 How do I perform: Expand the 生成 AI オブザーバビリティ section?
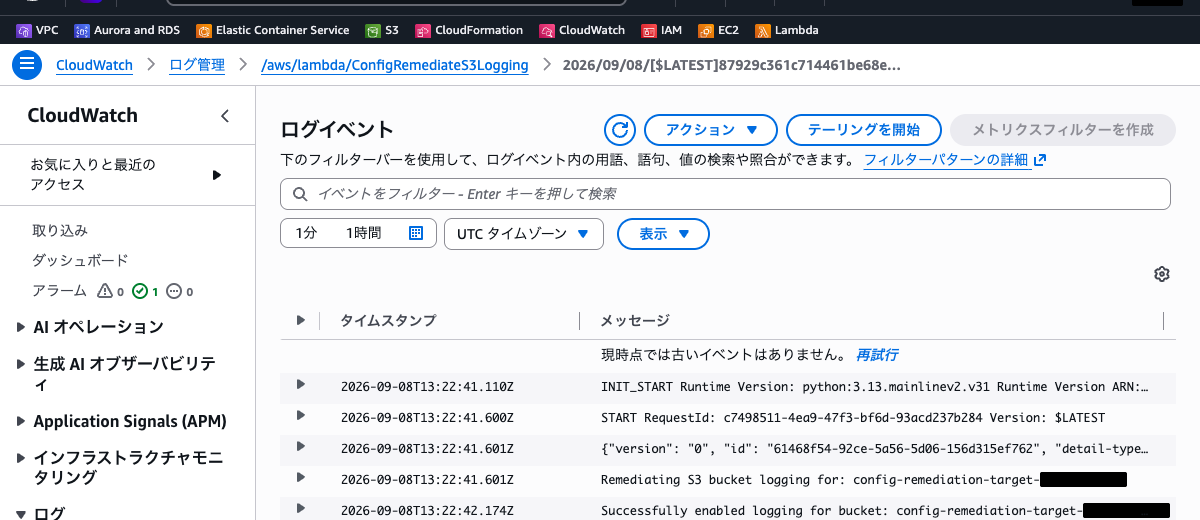22,364
